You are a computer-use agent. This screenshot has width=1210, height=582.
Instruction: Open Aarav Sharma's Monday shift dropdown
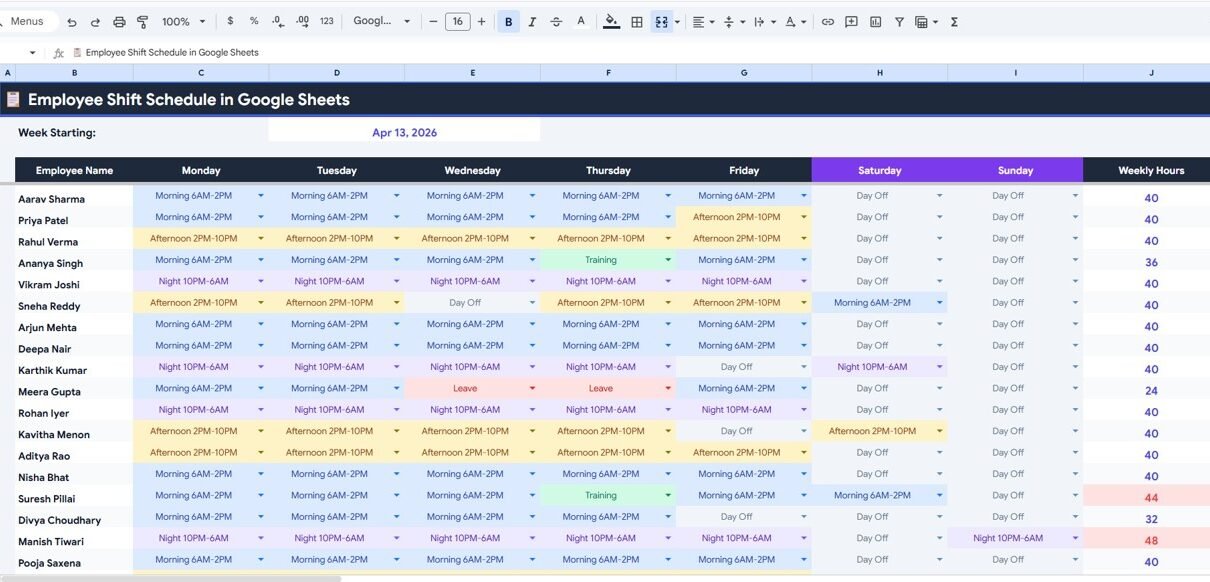261,196
